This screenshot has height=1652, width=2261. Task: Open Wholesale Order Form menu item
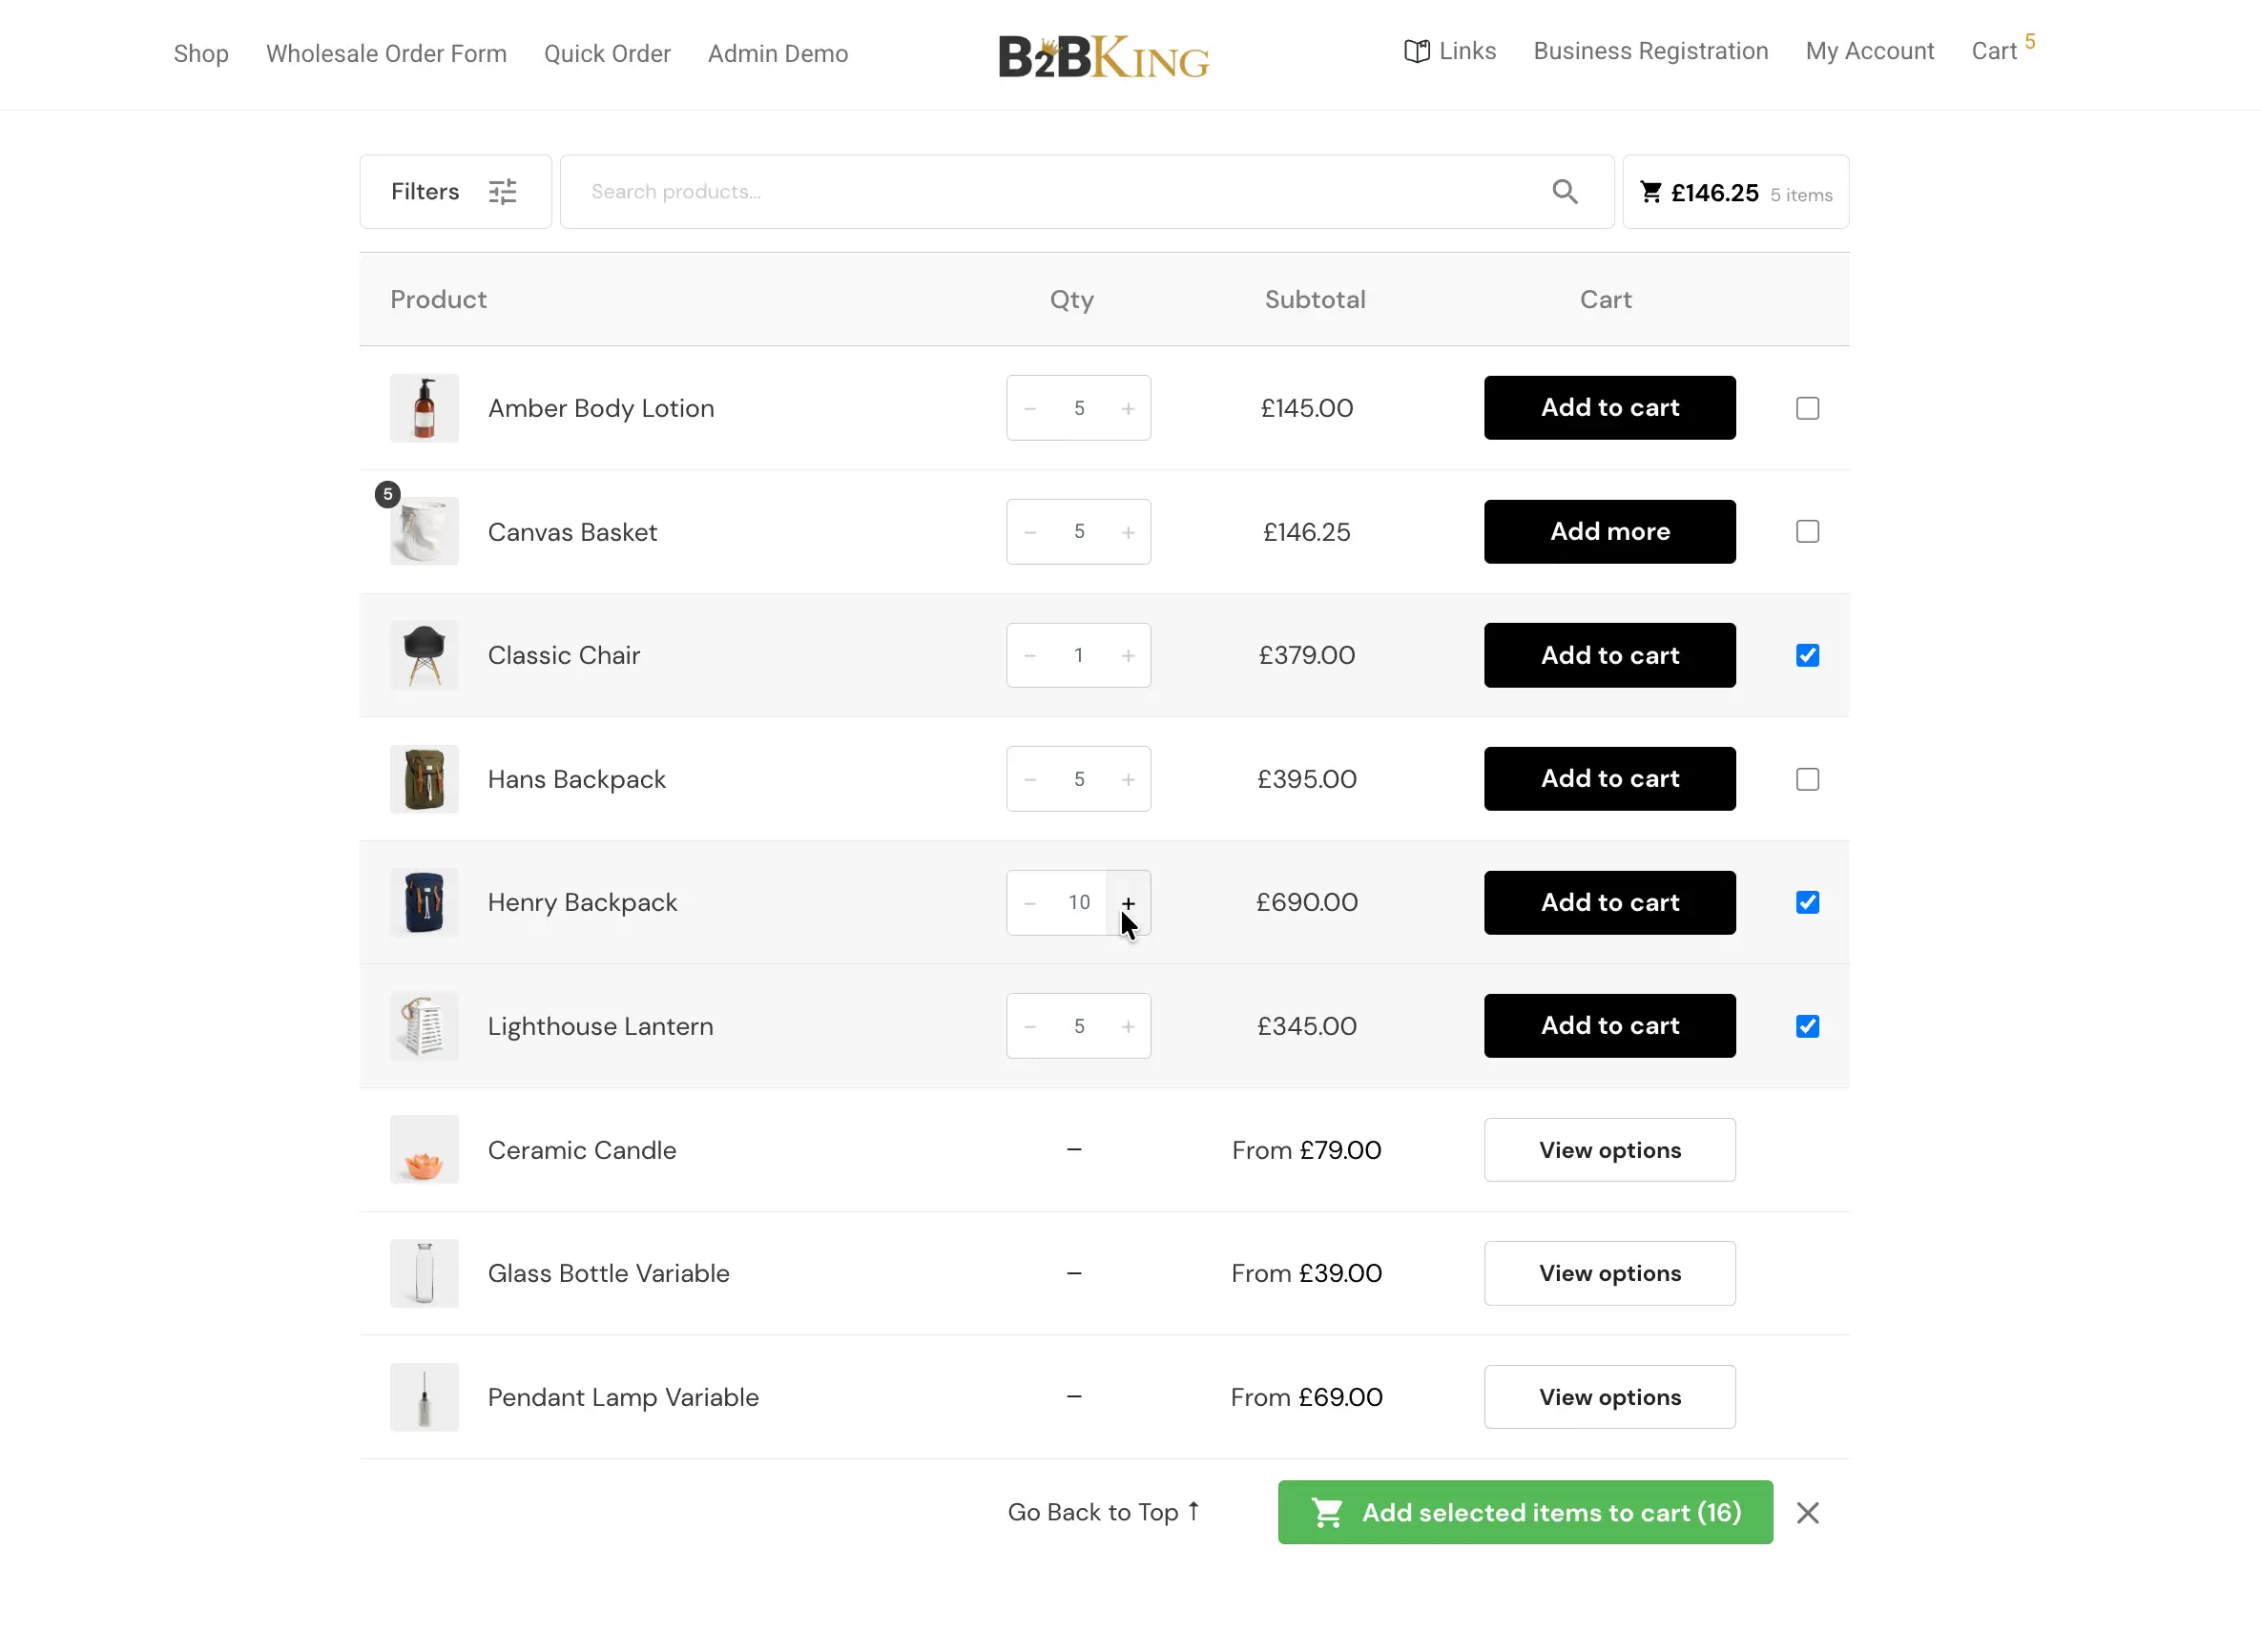[386, 53]
